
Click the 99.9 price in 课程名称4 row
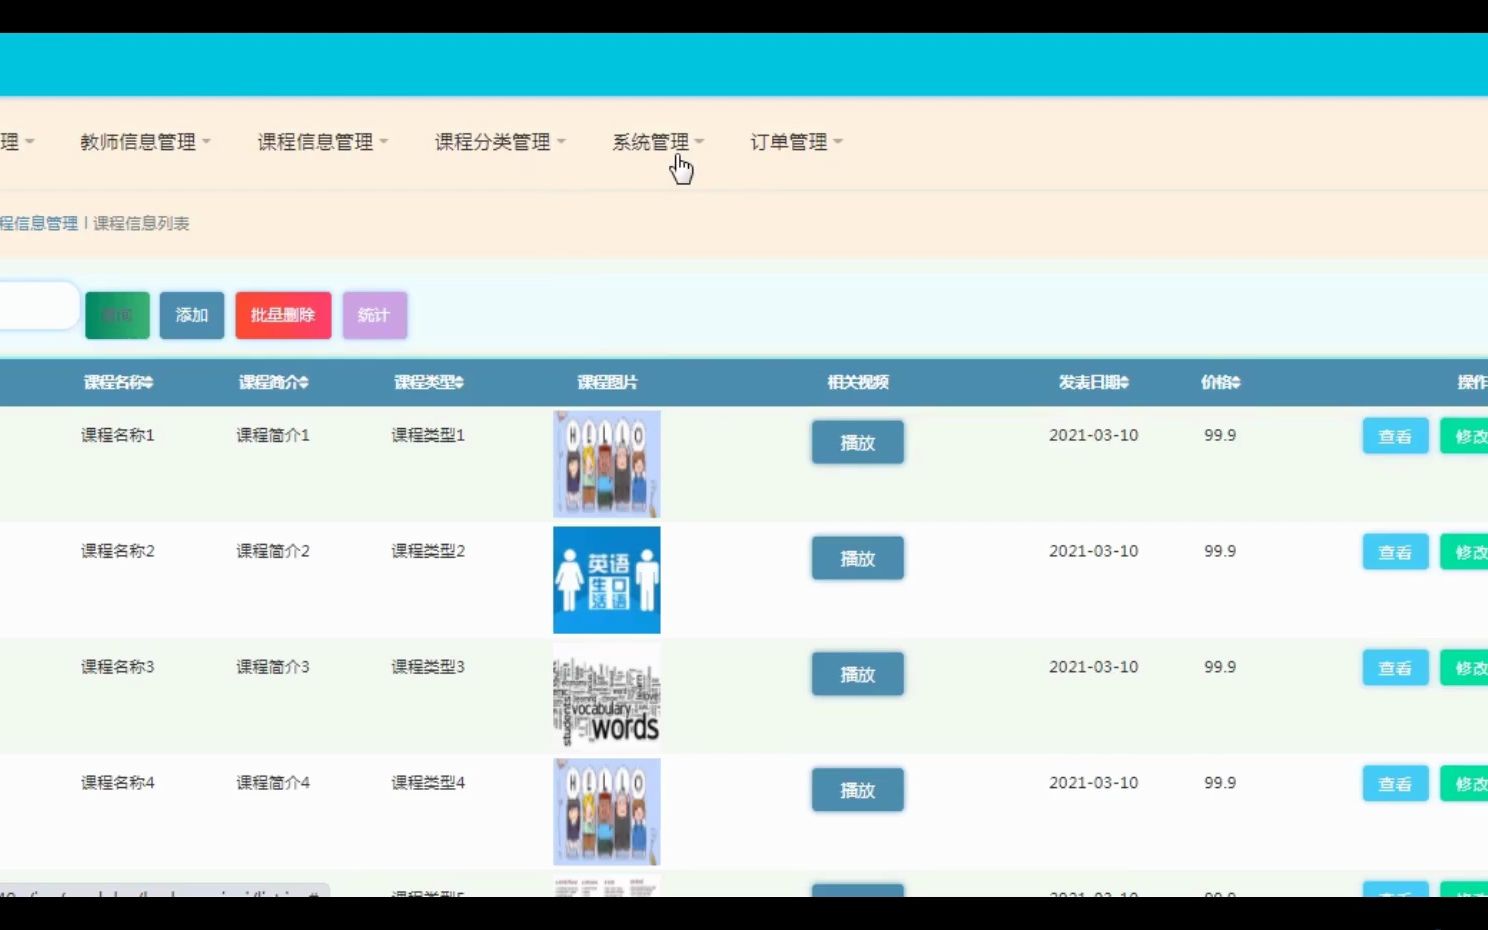click(x=1220, y=783)
